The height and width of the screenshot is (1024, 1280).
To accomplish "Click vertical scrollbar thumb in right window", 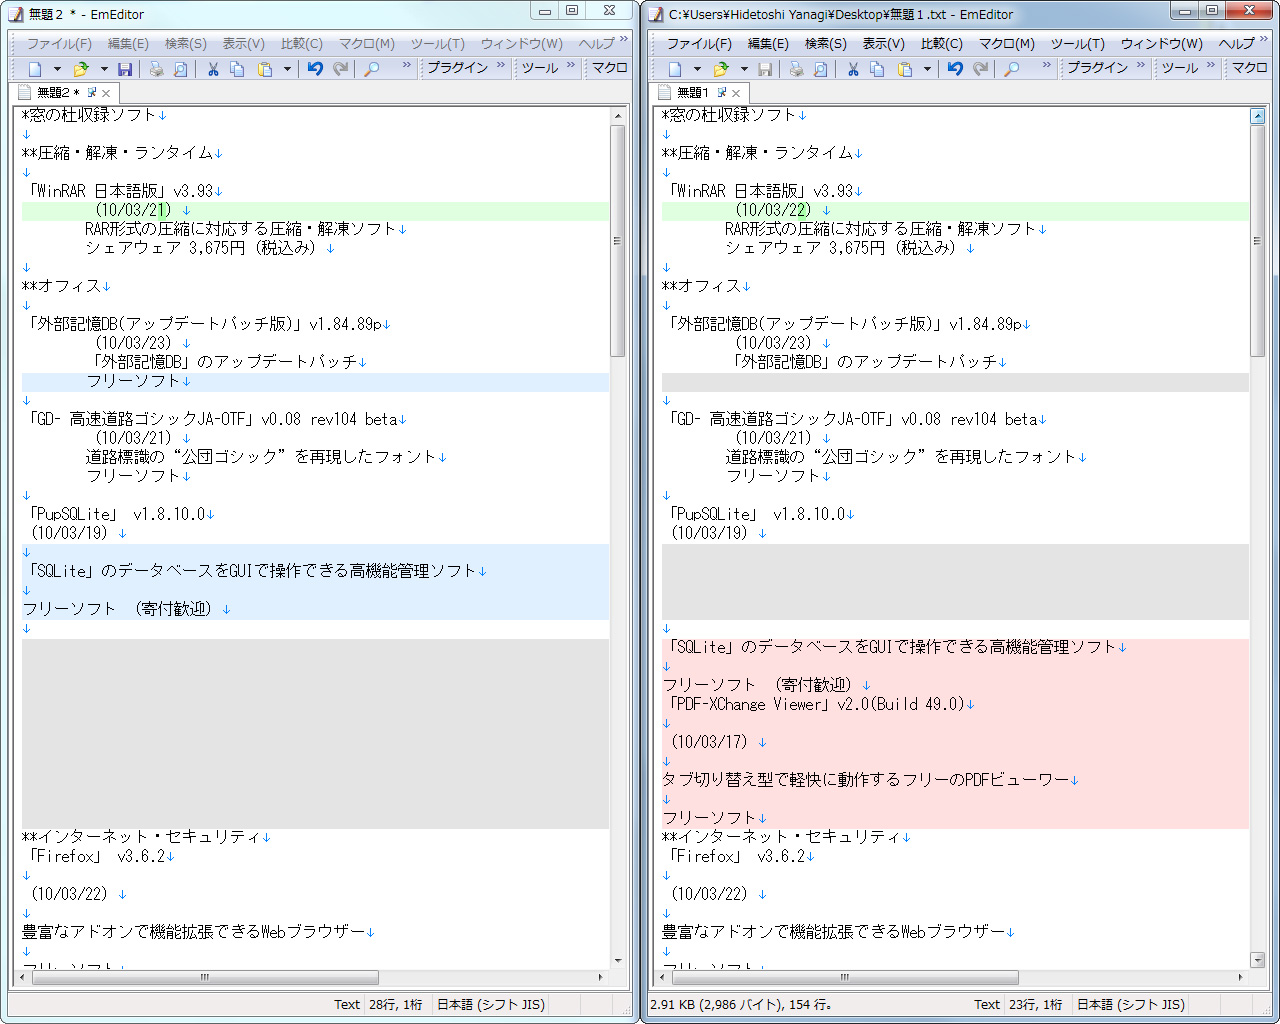I will point(1258,240).
